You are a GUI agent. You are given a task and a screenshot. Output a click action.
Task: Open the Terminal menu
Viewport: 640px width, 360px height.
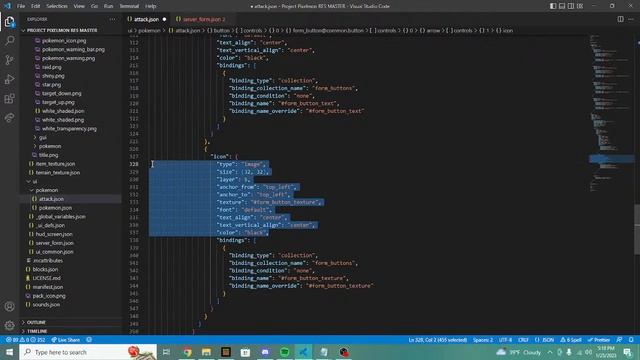tap(129, 6)
